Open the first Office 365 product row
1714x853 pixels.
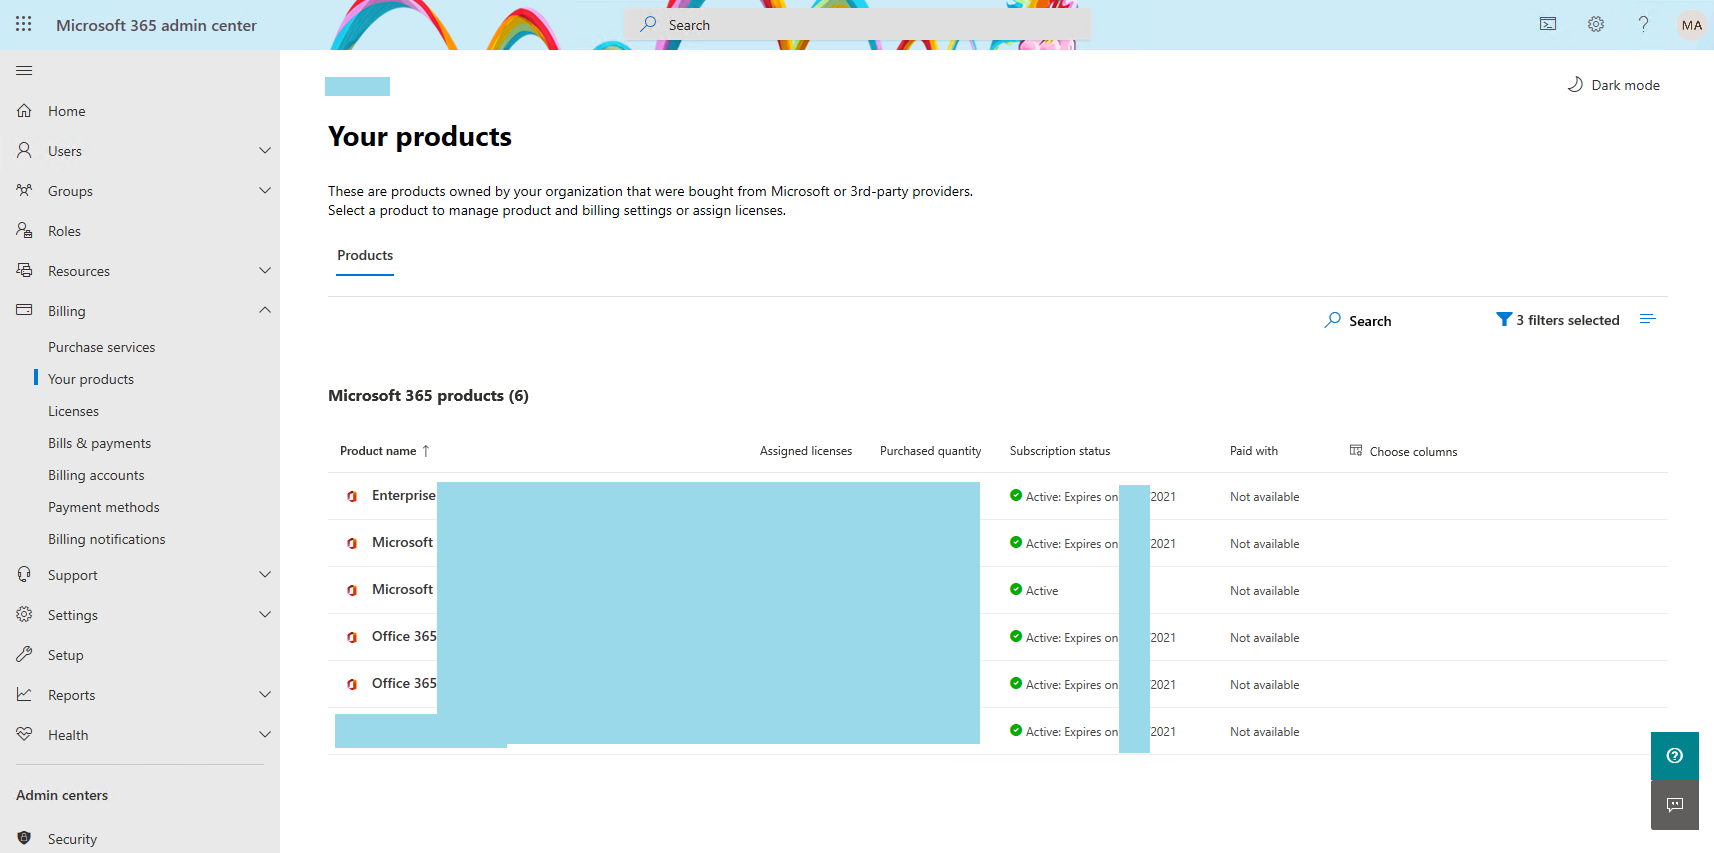point(998,637)
